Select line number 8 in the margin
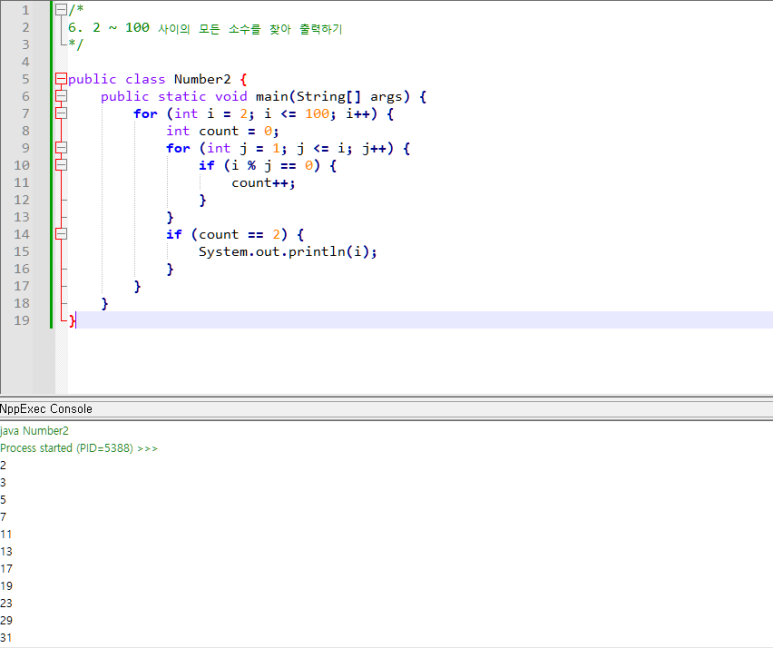This screenshot has width=773, height=648. pyautogui.click(x=25, y=131)
